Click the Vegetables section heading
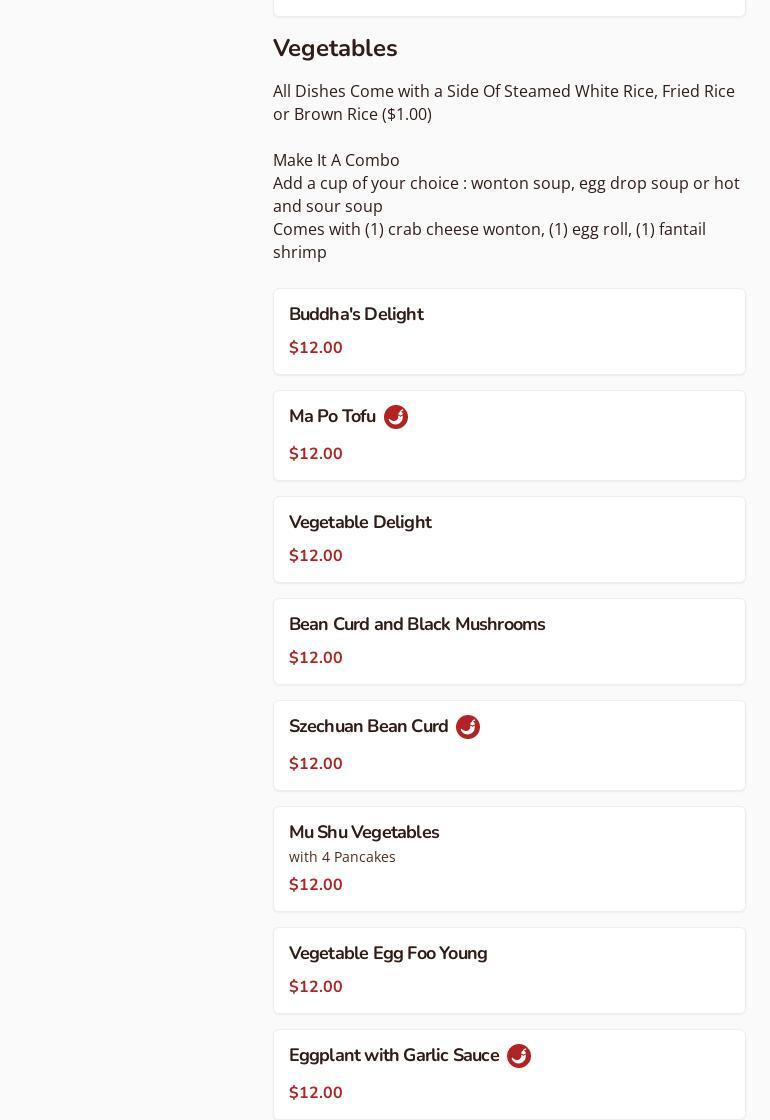 (335, 48)
